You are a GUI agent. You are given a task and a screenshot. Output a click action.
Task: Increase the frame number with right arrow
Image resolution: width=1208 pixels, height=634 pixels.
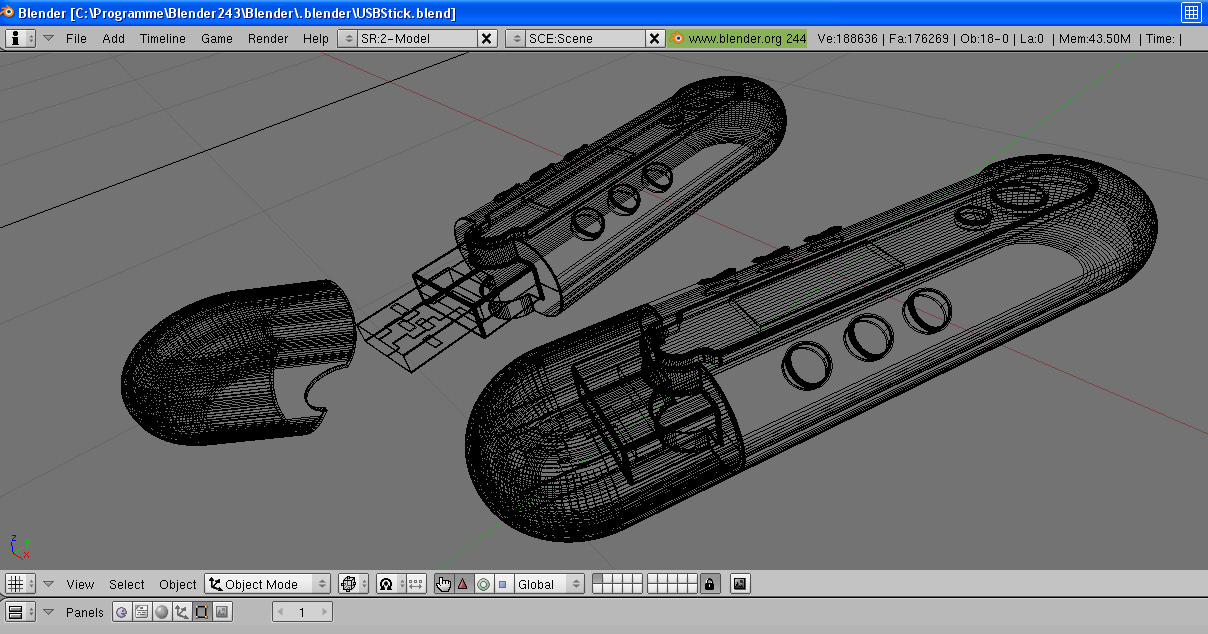[x=325, y=612]
